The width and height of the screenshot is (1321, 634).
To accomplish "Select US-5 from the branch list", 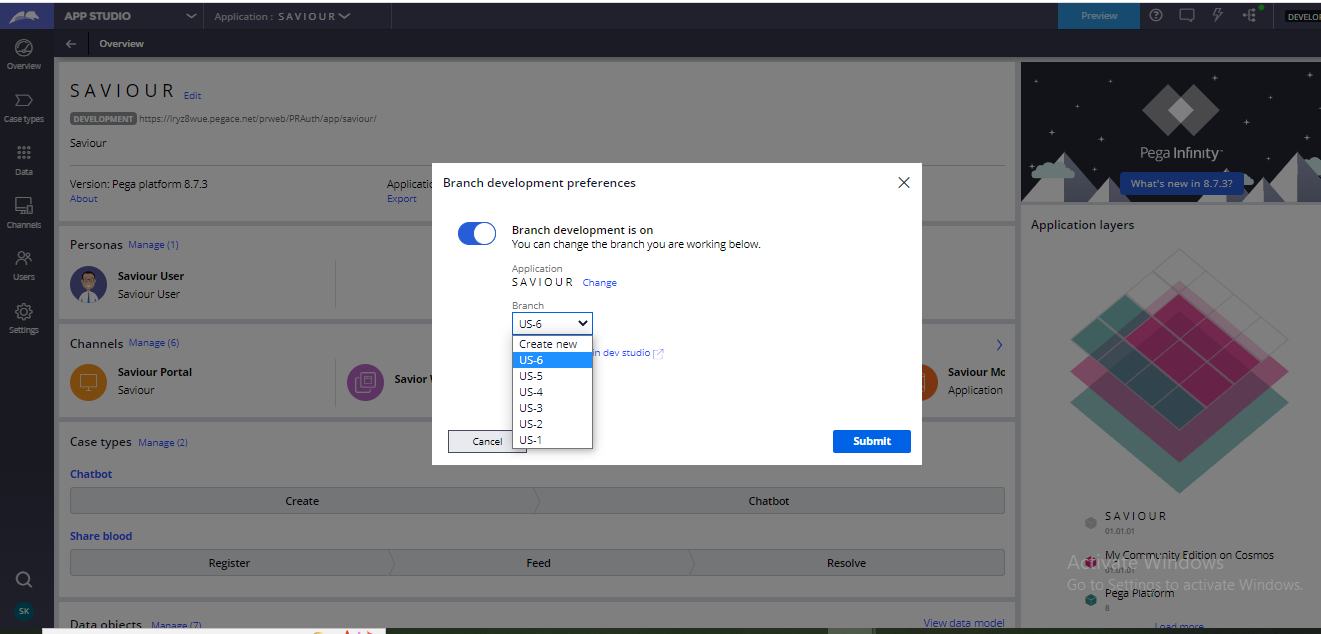I will [552, 376].
